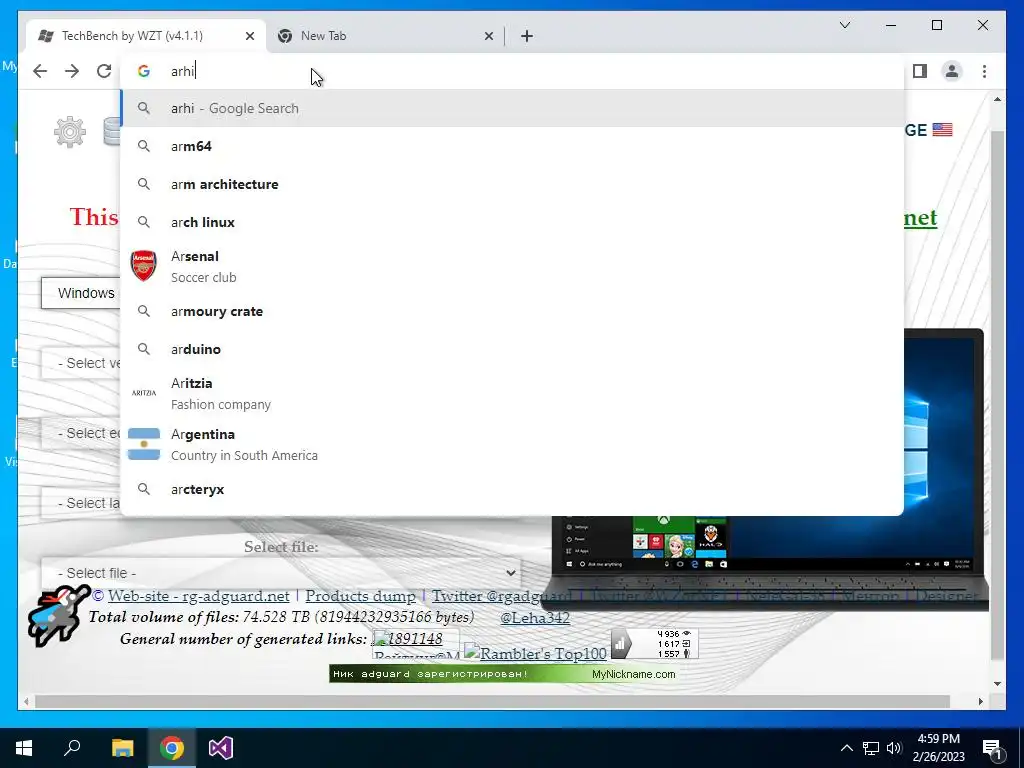Switch to the TechBench by WZT tab
Image resolution: width=1024 pixels, height=768 pixels.
point(146,36)
